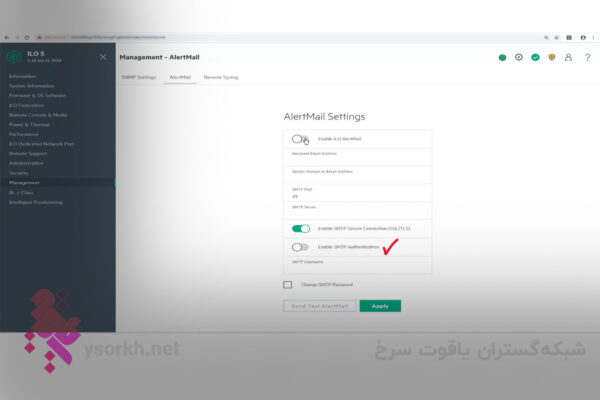Select Security in the sidebar menu
600x400 pixels.
[x=18, y=173]
